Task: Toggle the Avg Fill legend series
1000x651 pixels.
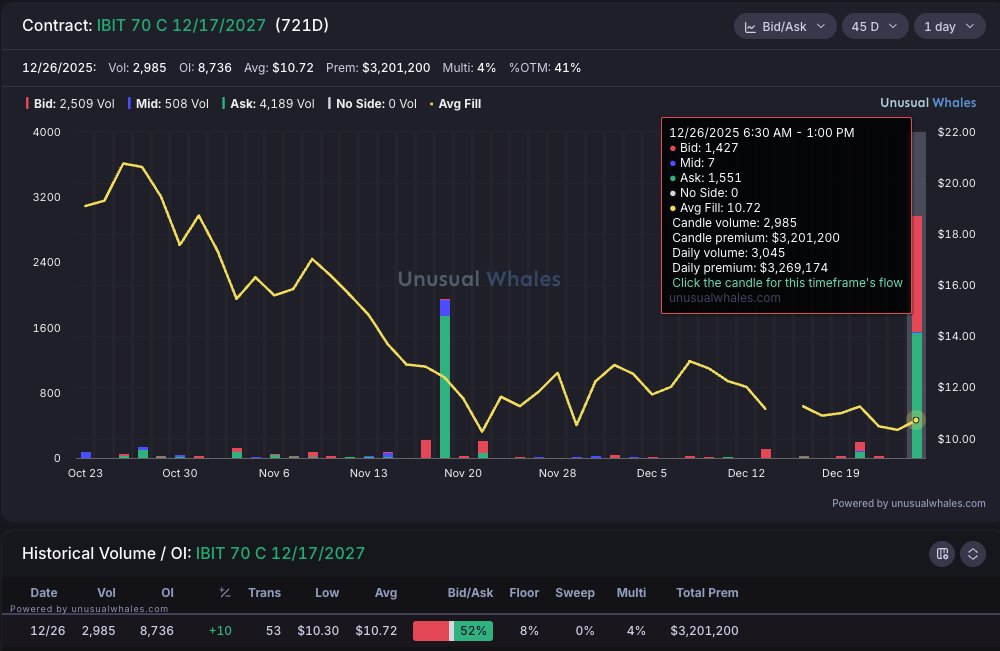Action: pyautogui.click(x=455, y=104)
